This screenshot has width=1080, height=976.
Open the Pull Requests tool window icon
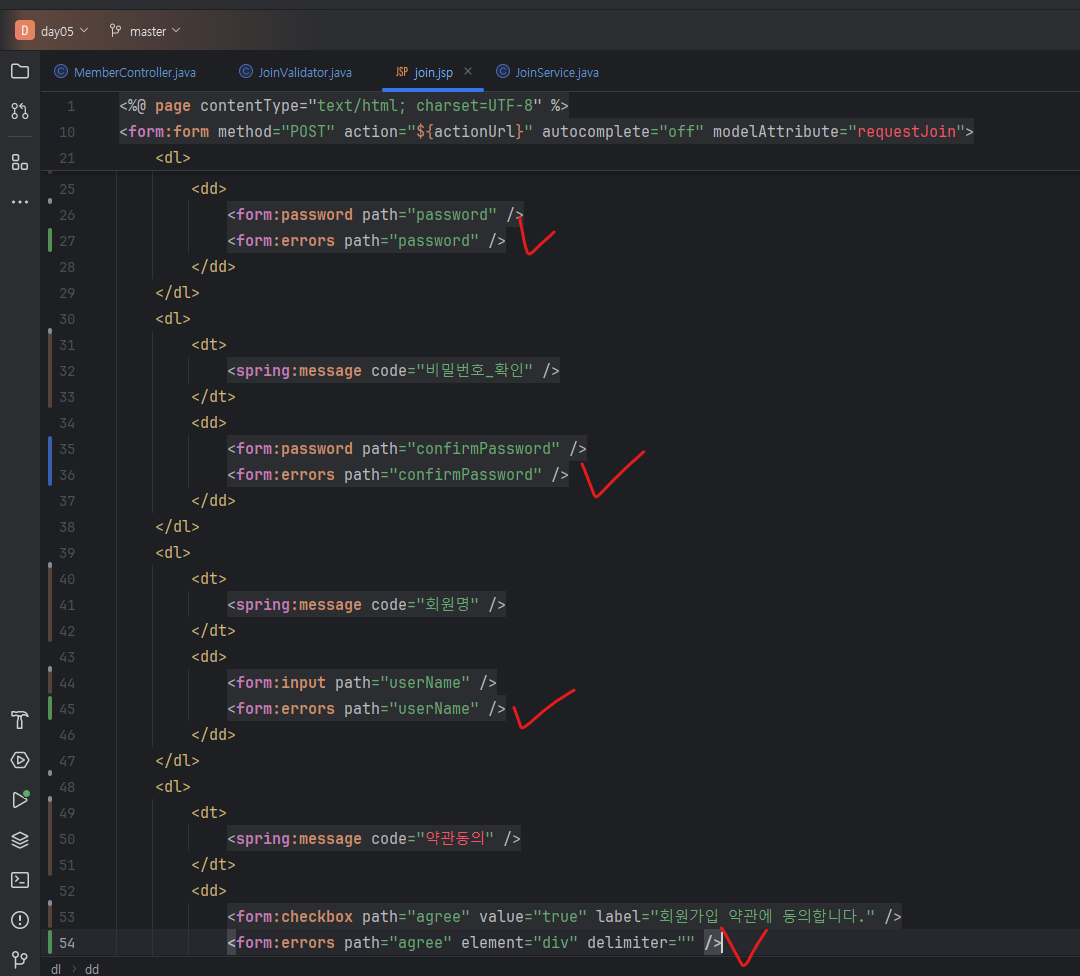pyautogui.click(x=20, y=111)
